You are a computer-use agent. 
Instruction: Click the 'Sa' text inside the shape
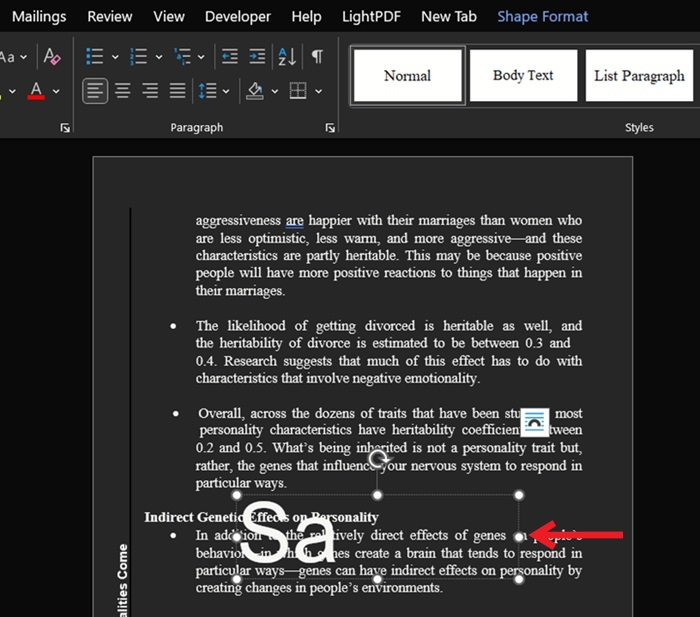[287, 533]
